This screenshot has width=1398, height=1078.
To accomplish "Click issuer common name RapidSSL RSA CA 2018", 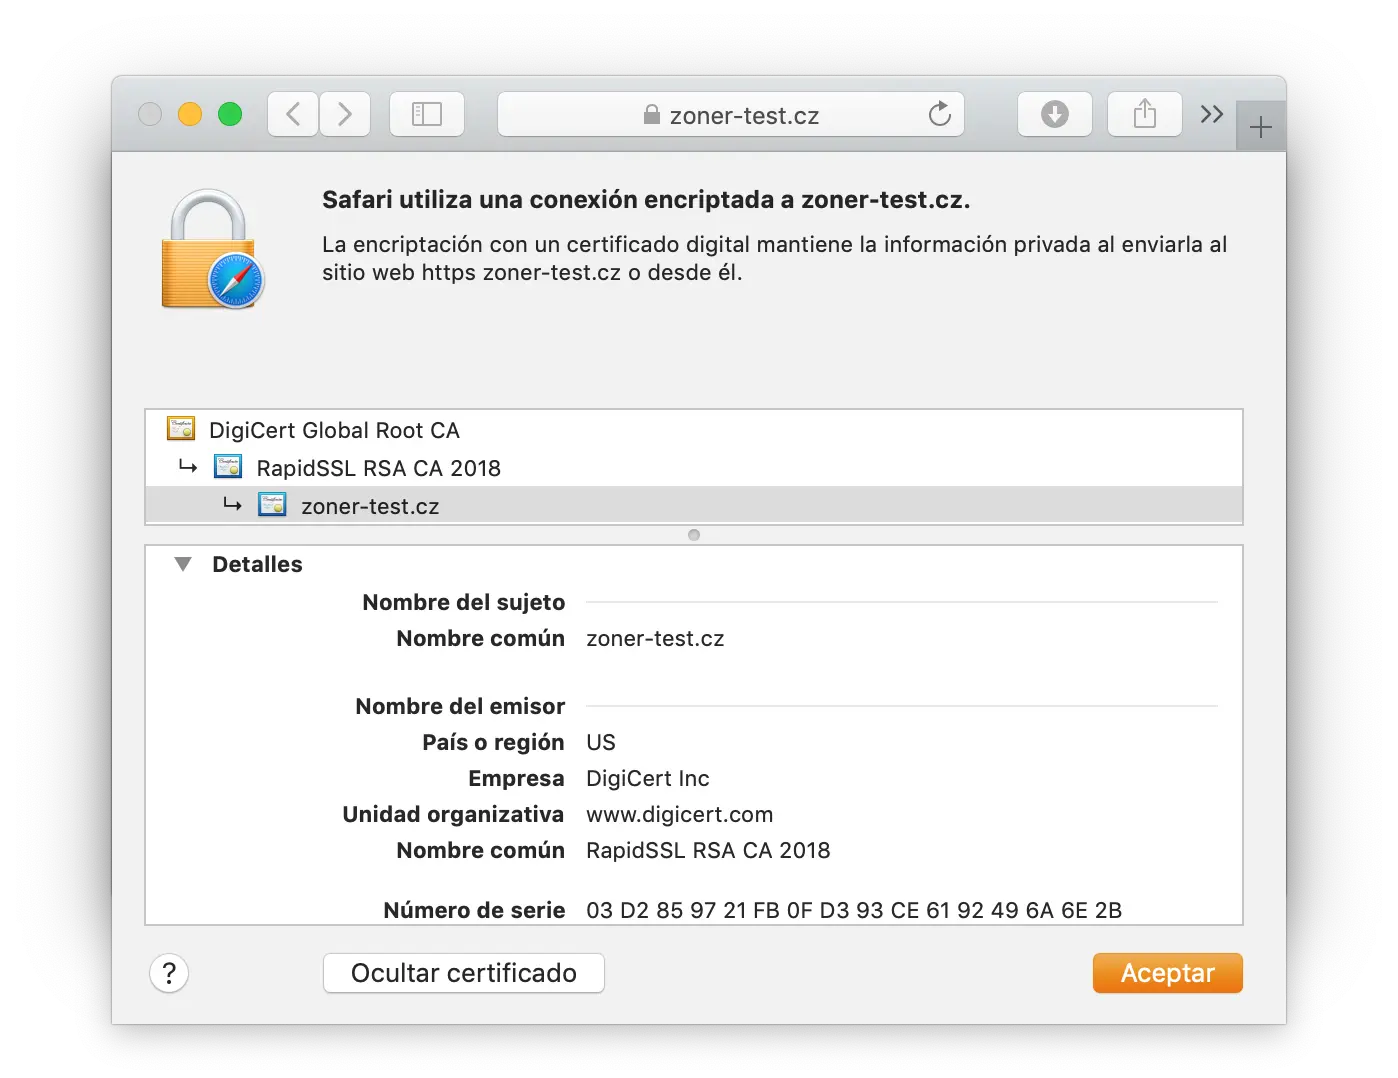I will 708,851.
